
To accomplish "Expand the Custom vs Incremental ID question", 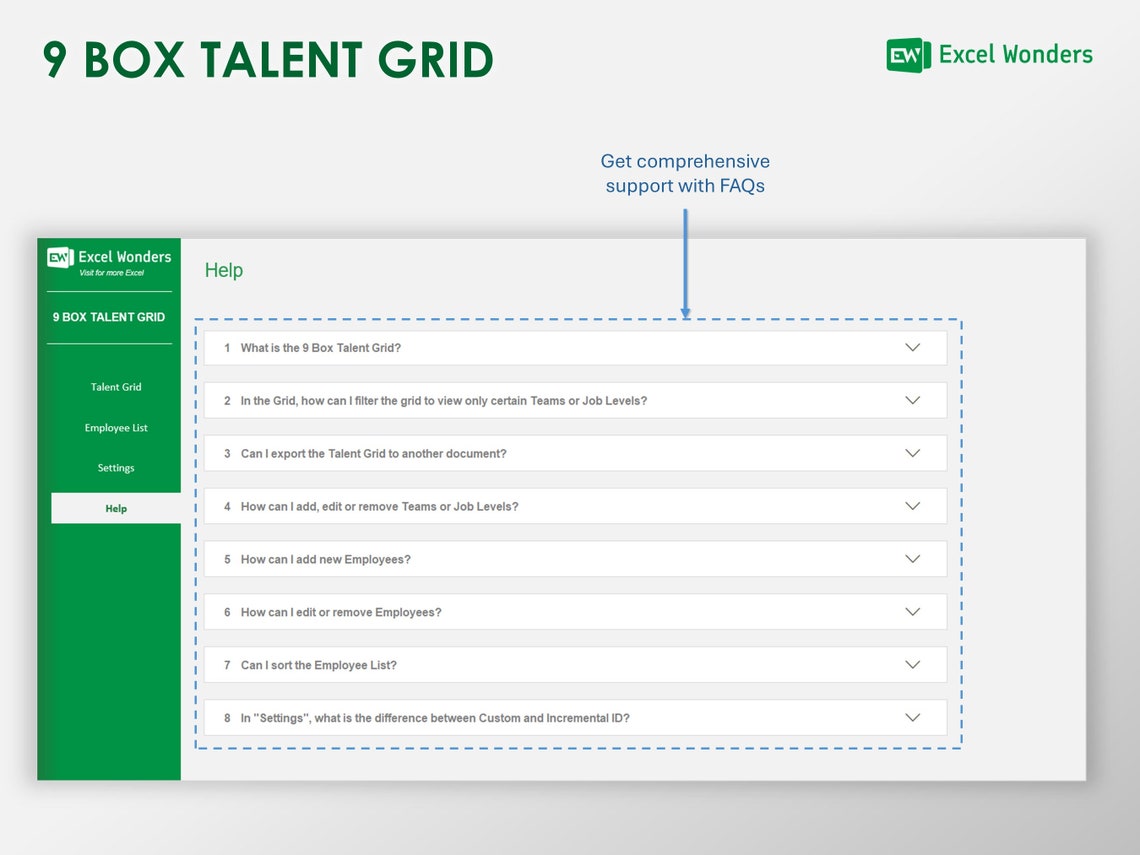I will click(x=575, y=717).
